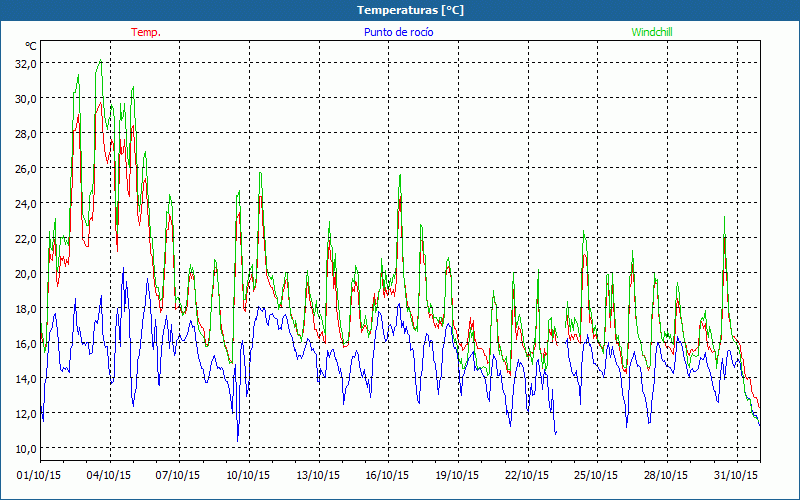Click the 26,0 y-axis value
This screenshot has width=800, height=500.
[x=26, y=168]
